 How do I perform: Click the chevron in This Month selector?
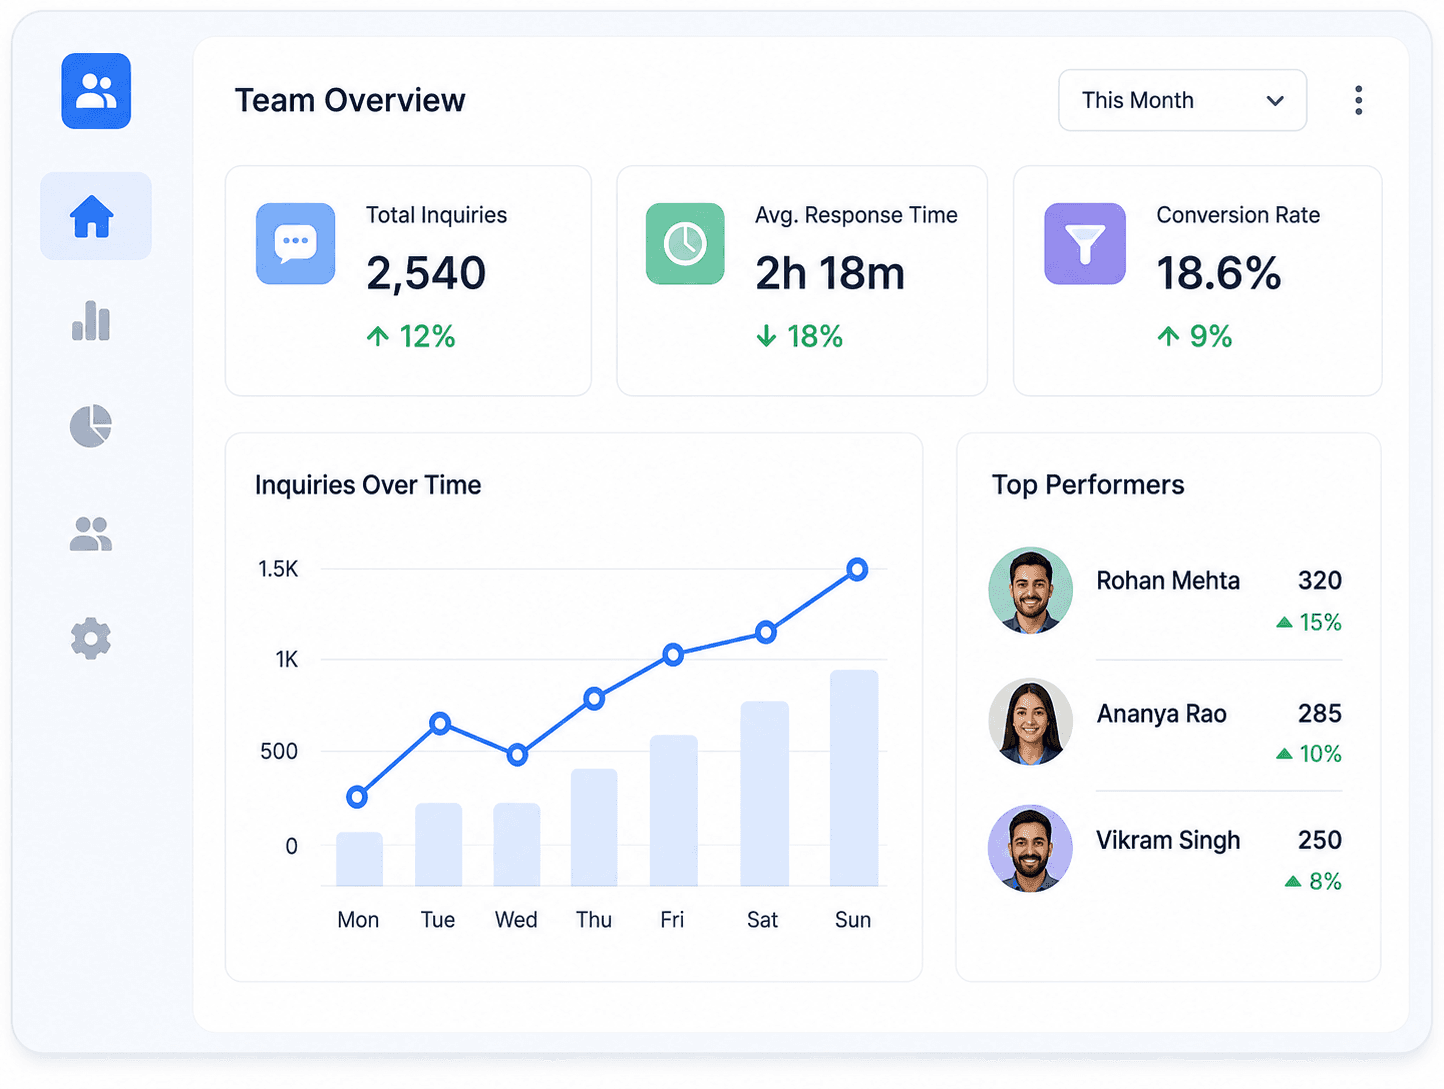[1275, 101]
